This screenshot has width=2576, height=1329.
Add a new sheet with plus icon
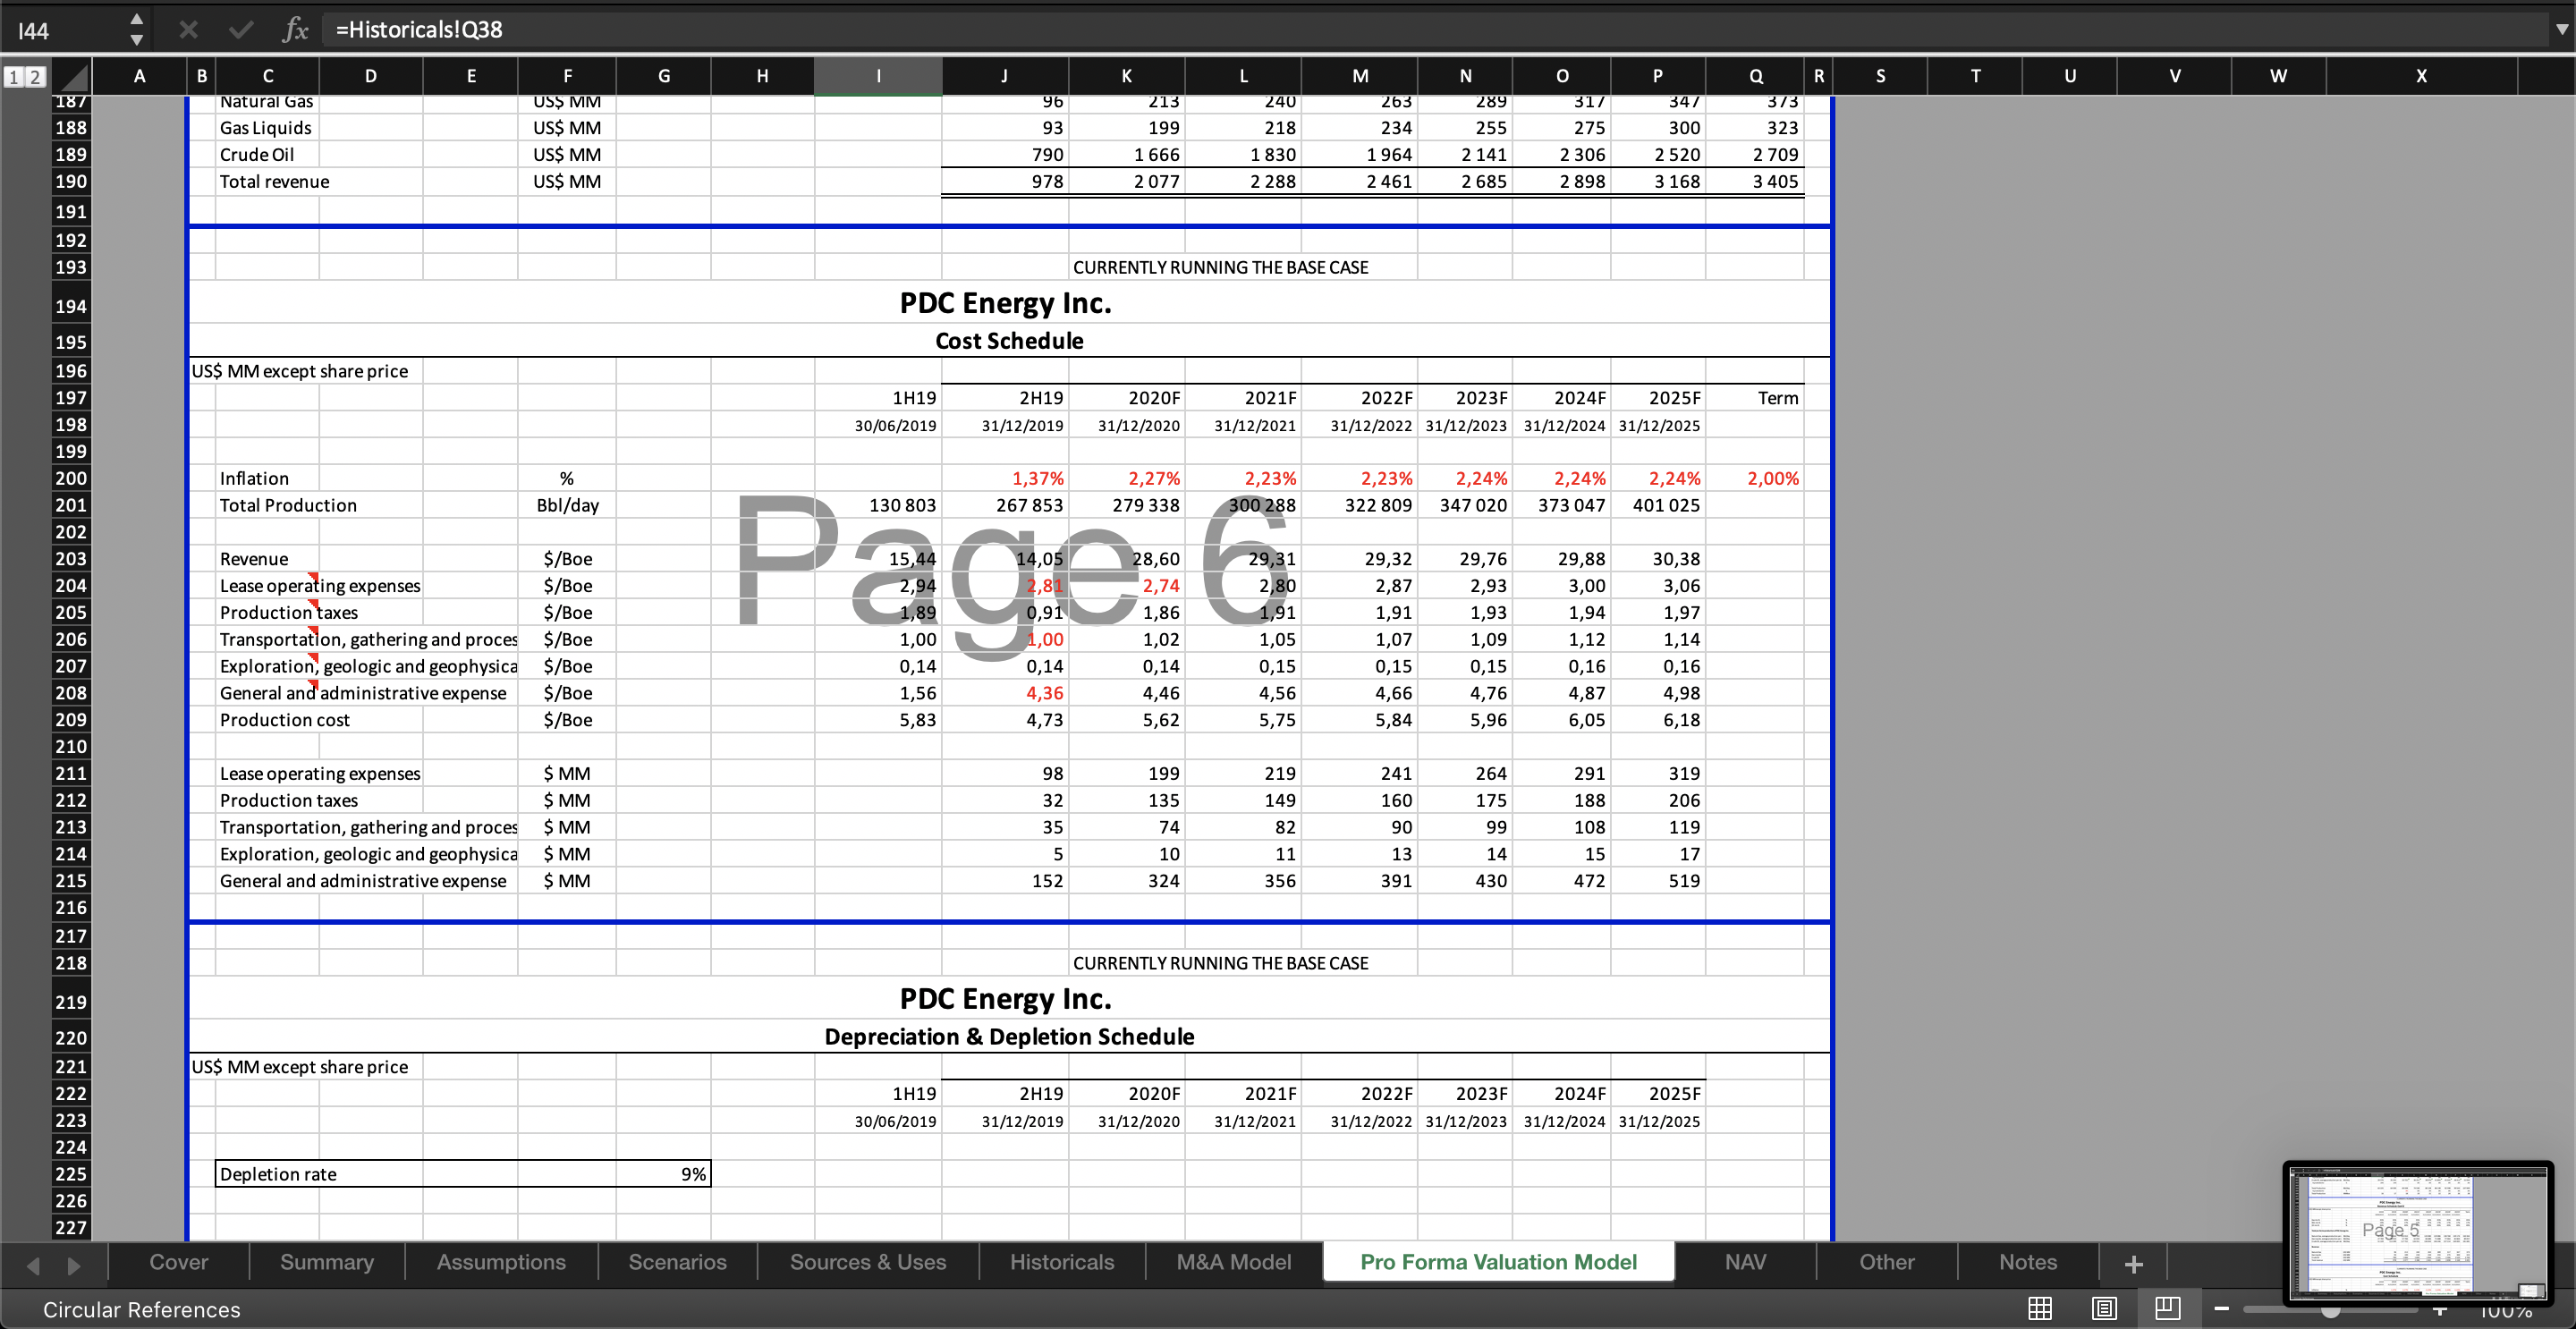pos(2133,1264)
